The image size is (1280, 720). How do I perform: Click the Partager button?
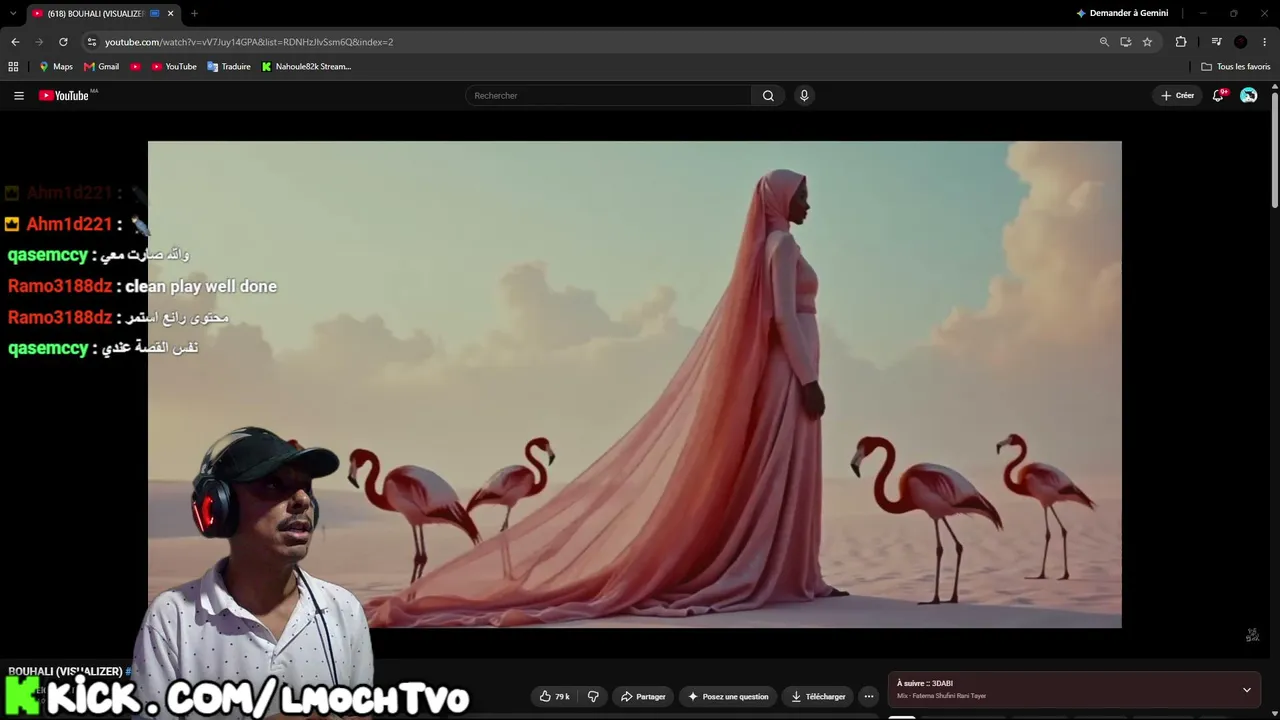(x=643, y=696)
